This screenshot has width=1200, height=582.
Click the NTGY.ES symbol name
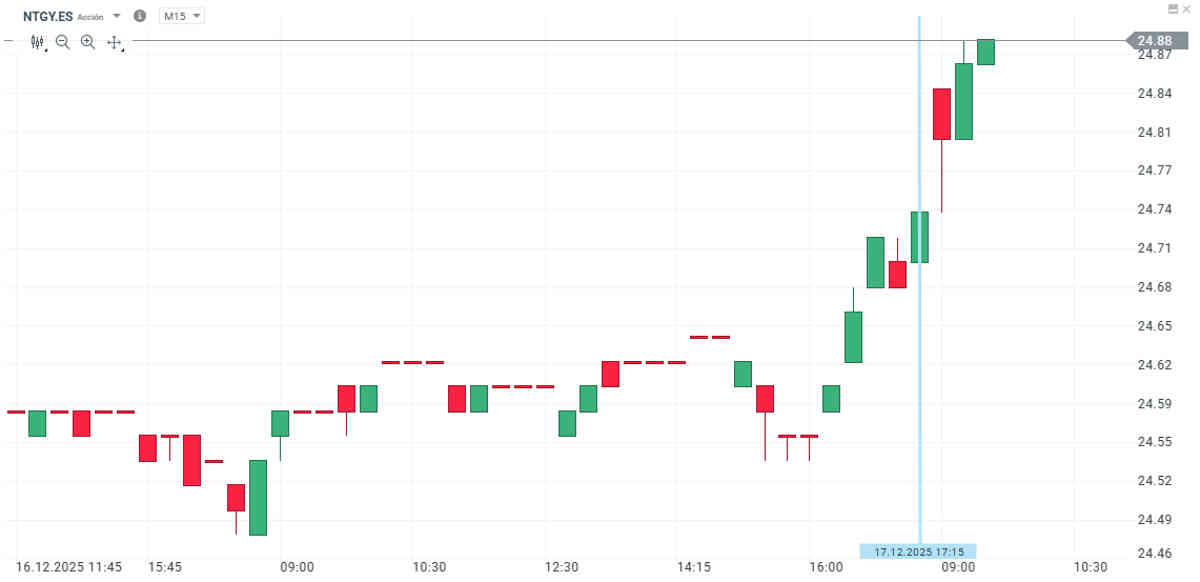48,16
